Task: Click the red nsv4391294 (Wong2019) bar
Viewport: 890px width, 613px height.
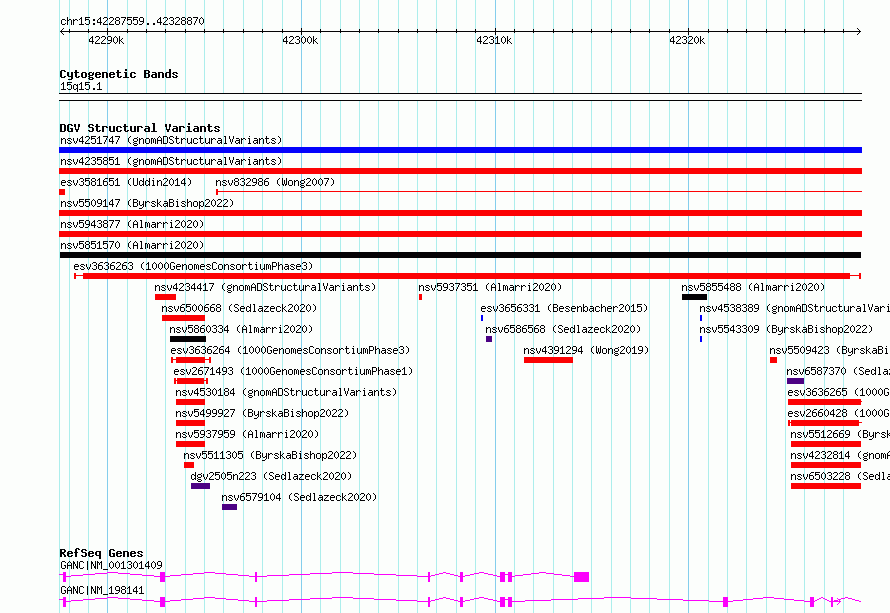Action: 548,360
